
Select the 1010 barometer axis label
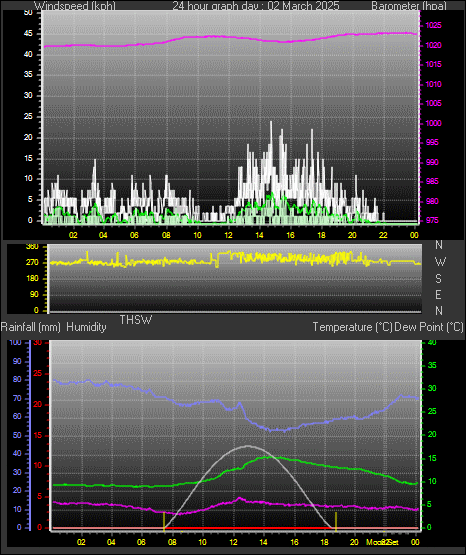pyautogui.click(x=433, y=84)
